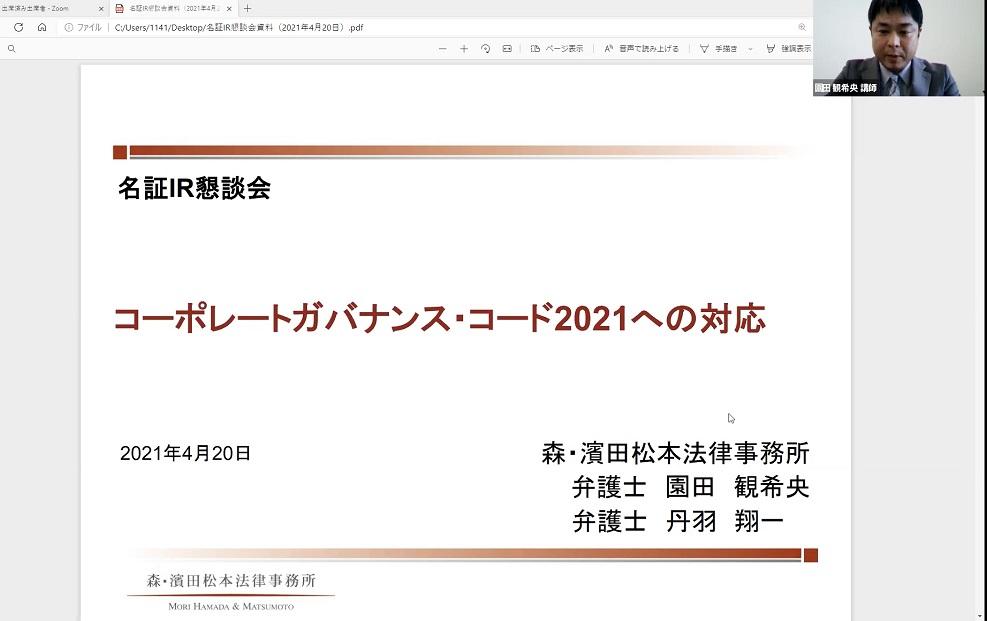Image resolution: width=987 pixels, height=621 pixels.
Task: Click the speaker video thumbnail
Action: [x=900, y=48]
